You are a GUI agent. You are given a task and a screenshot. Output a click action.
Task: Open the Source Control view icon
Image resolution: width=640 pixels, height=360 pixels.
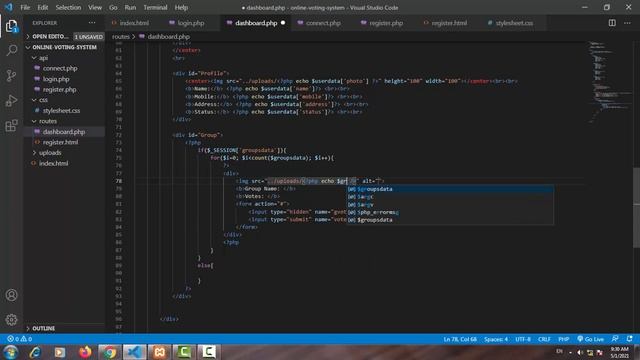click(x=11, y=76)
